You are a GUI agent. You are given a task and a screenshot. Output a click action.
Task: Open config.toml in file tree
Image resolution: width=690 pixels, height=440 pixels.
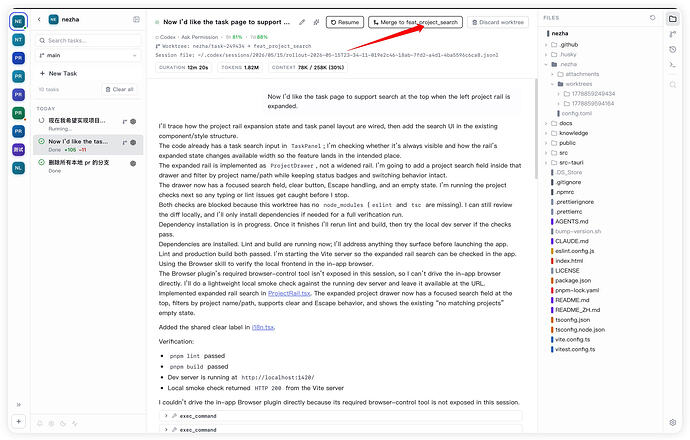[576, 113]
